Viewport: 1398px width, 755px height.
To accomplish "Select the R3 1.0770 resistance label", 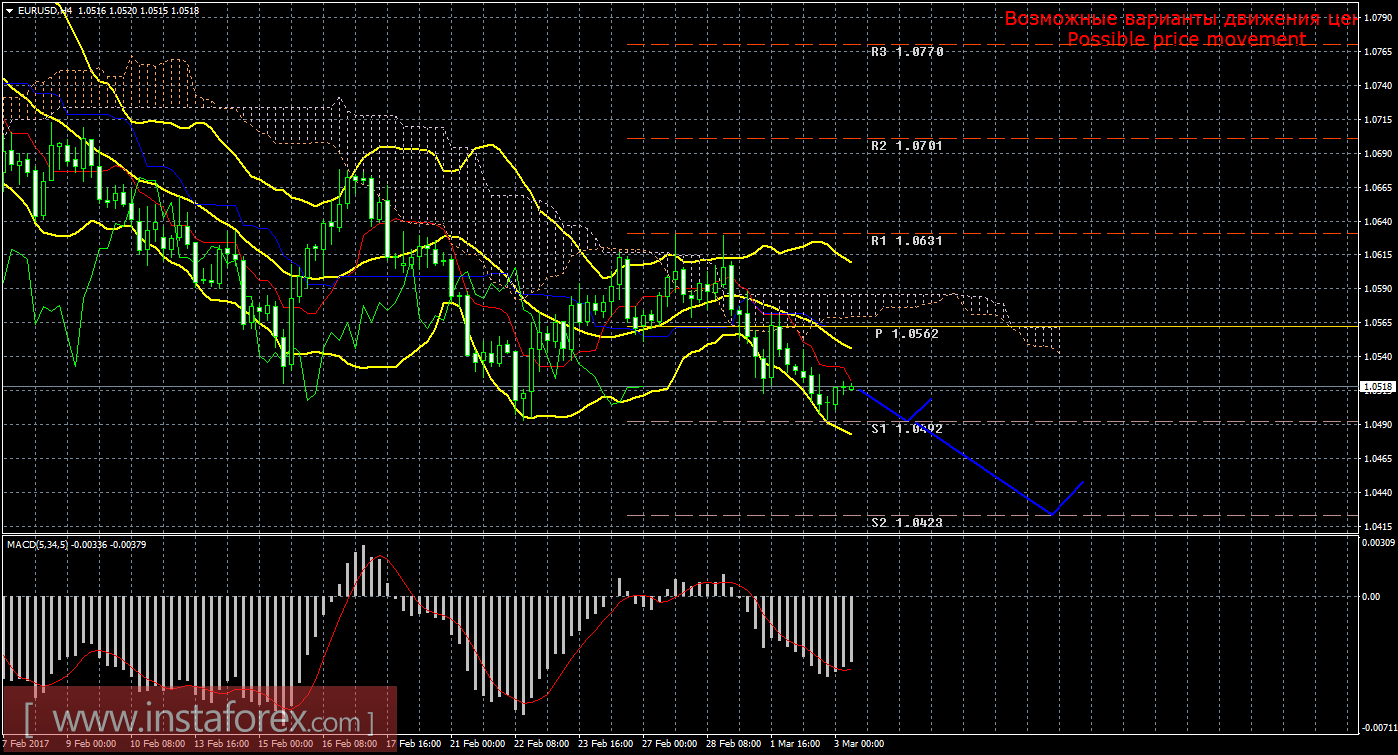I will [x=906, y=51].
